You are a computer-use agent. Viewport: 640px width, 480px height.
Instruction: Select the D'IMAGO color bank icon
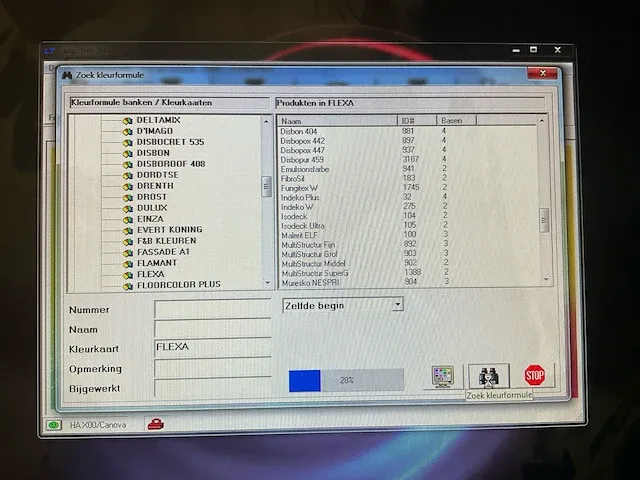click(x=128, y=131)
